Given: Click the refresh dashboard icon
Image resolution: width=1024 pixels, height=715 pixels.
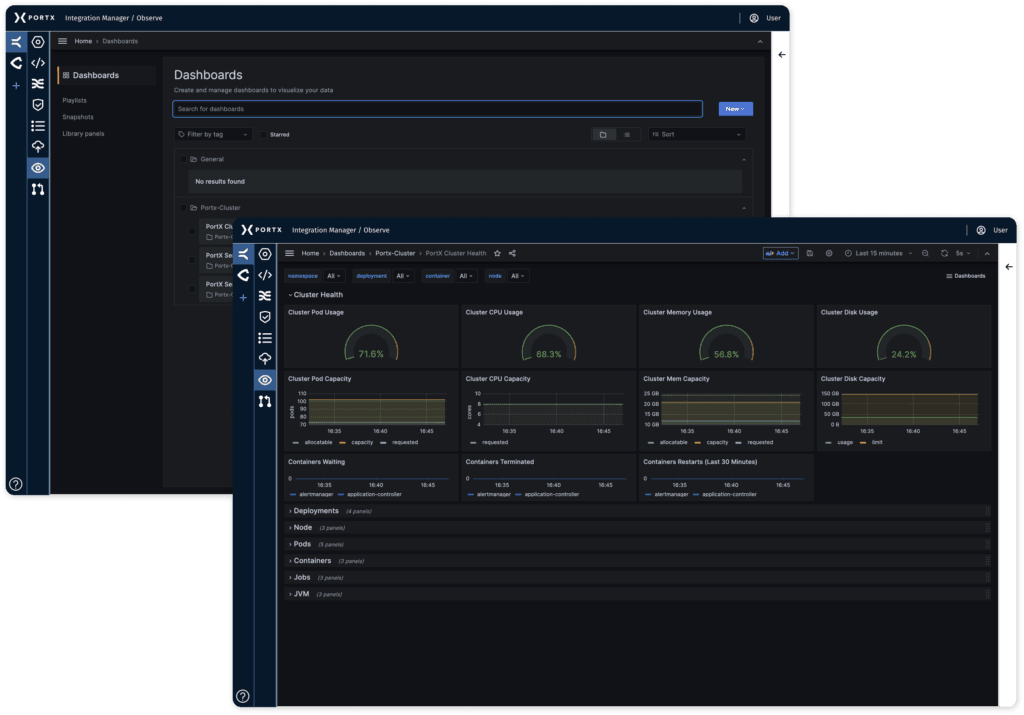Looking at the screenshot, I should pyautogui.click(x=944, y=254).
